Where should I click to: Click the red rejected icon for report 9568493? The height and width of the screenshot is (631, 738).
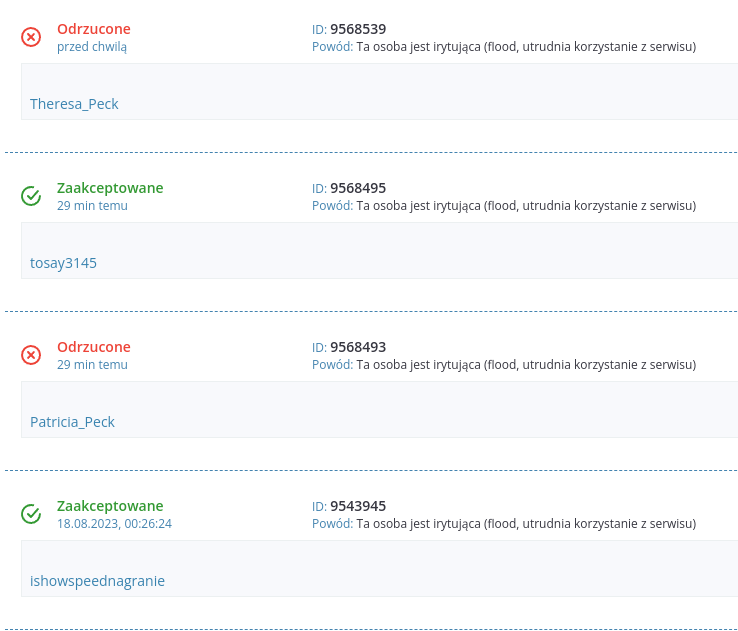coord(31,355)
